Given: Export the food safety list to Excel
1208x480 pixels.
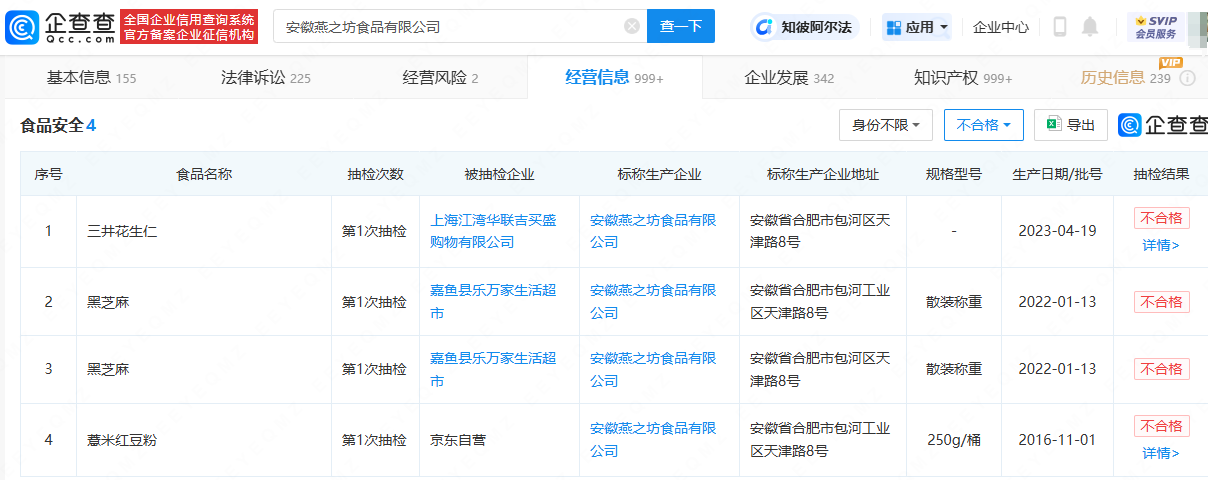Looking at the screenshot, I should [1070, 125].
